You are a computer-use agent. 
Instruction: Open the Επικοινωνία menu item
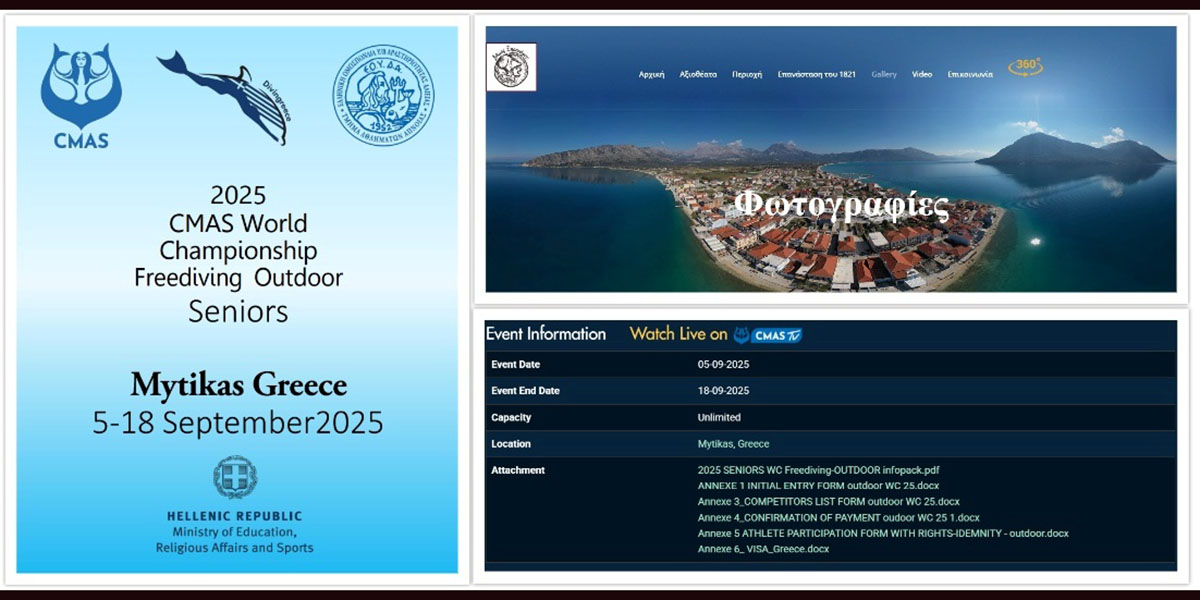point(970,75)
